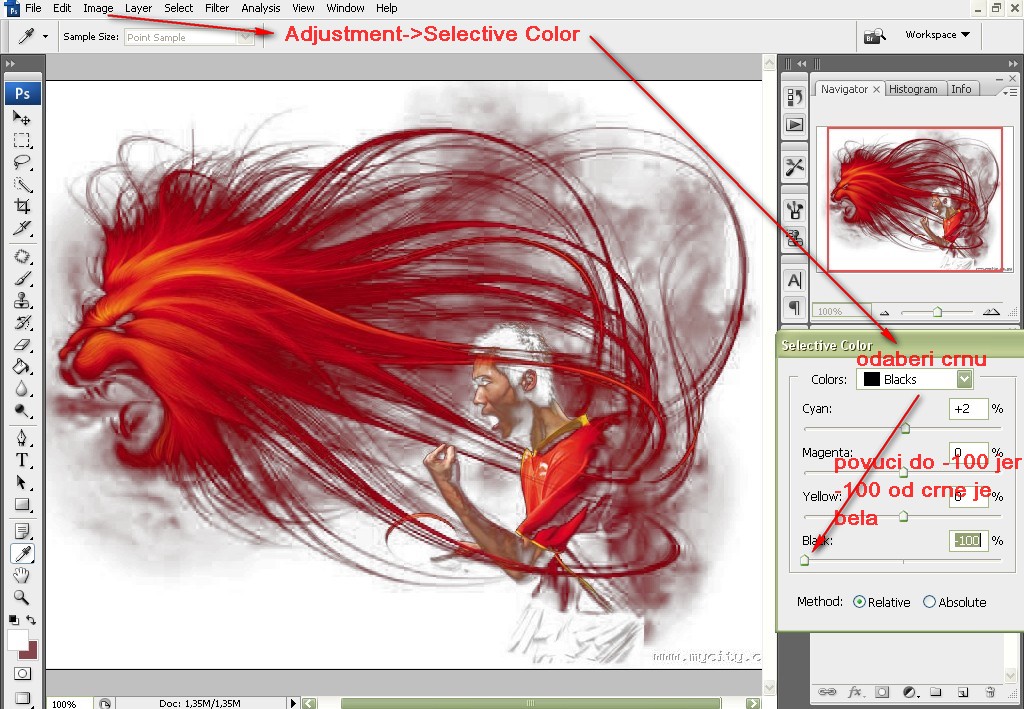
Task: Click Navigator zoom out small mountains button
Action: [885, 312]
